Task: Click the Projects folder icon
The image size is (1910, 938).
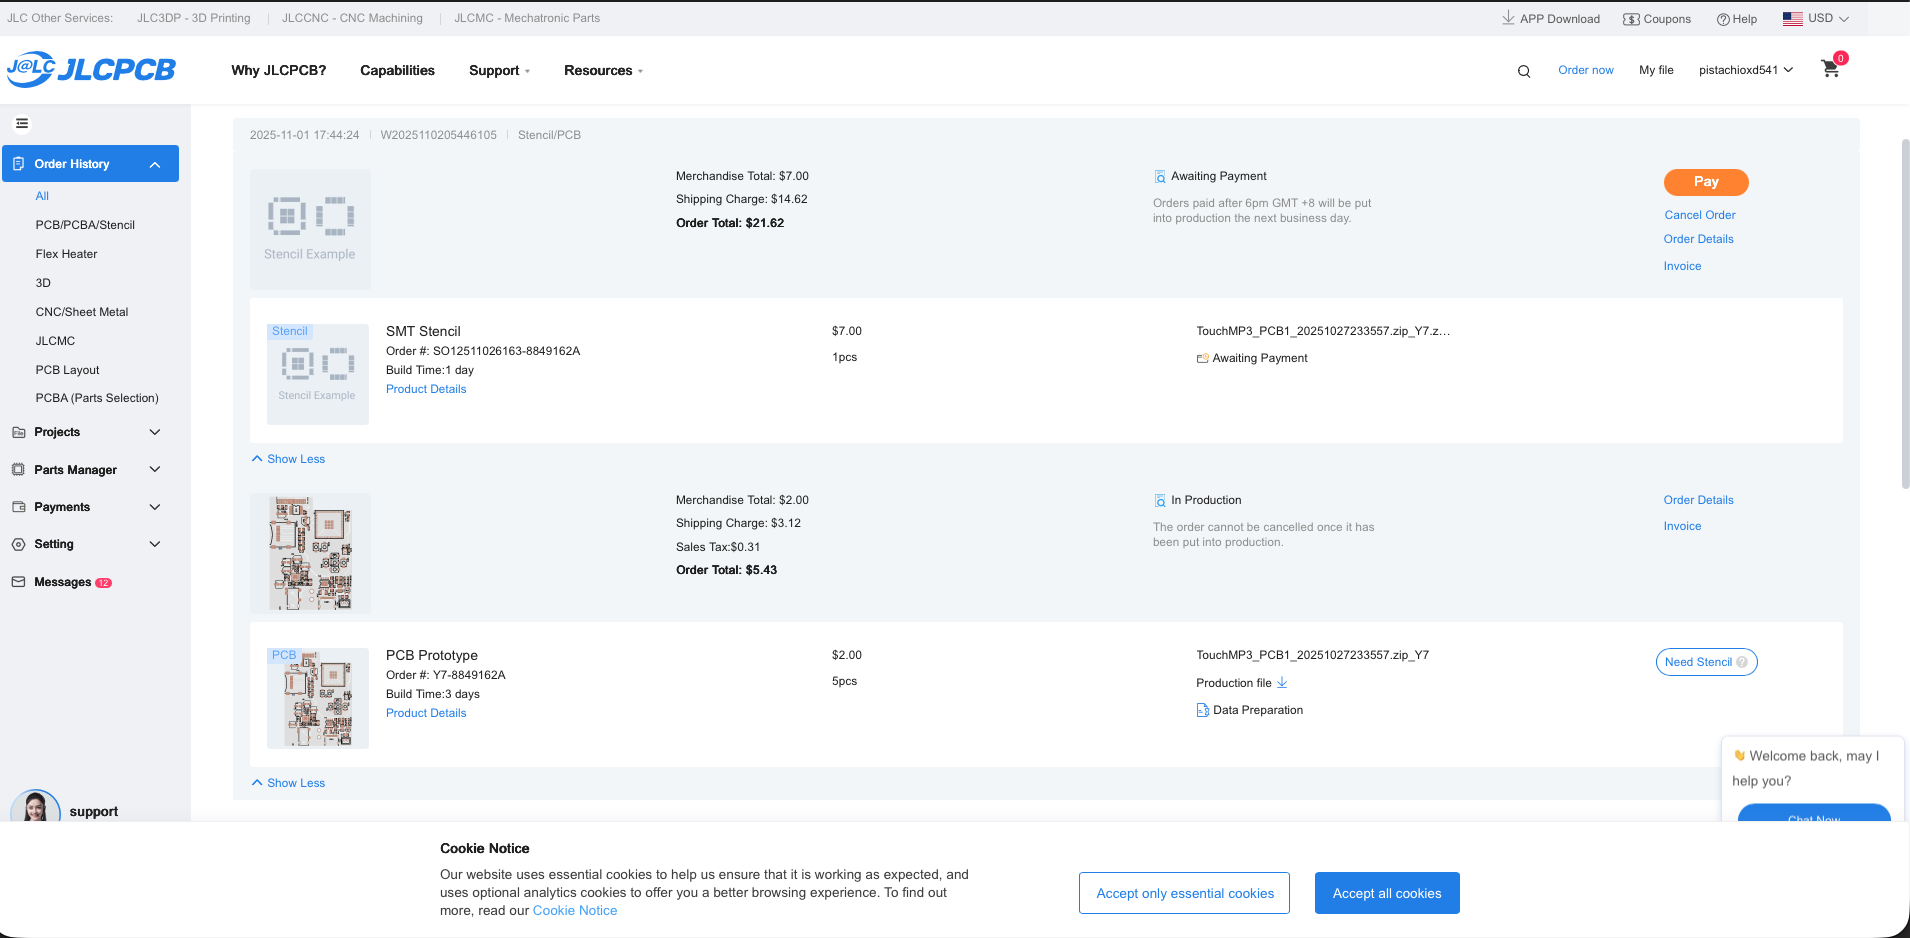Action: pos(19,432)
